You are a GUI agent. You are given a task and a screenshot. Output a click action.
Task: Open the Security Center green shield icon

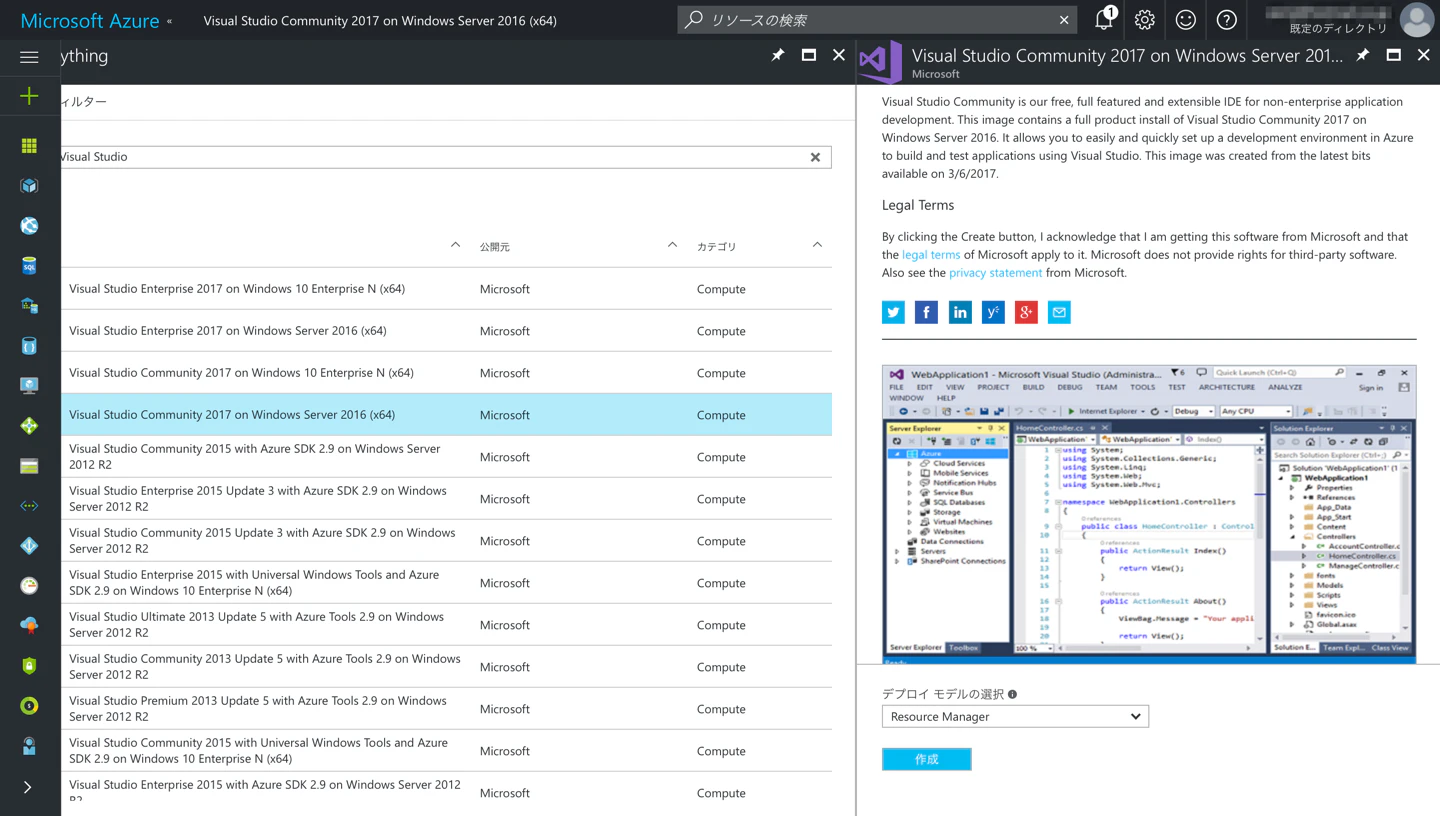29,666
